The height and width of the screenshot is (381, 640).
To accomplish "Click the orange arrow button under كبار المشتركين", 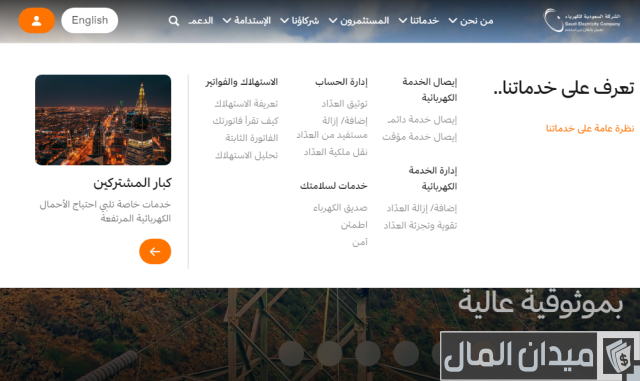I will click(x=155, y=252).
